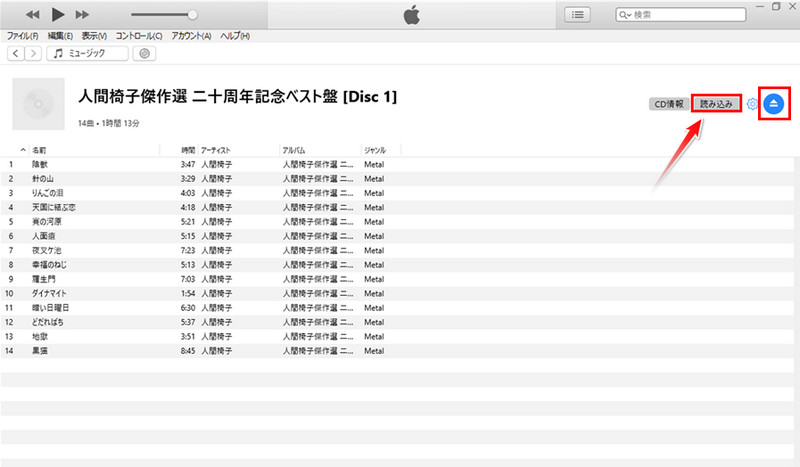This screenshot has height=467, width=800.
Task: Click the 読み込み import button
Action: [x=716, y=104]
